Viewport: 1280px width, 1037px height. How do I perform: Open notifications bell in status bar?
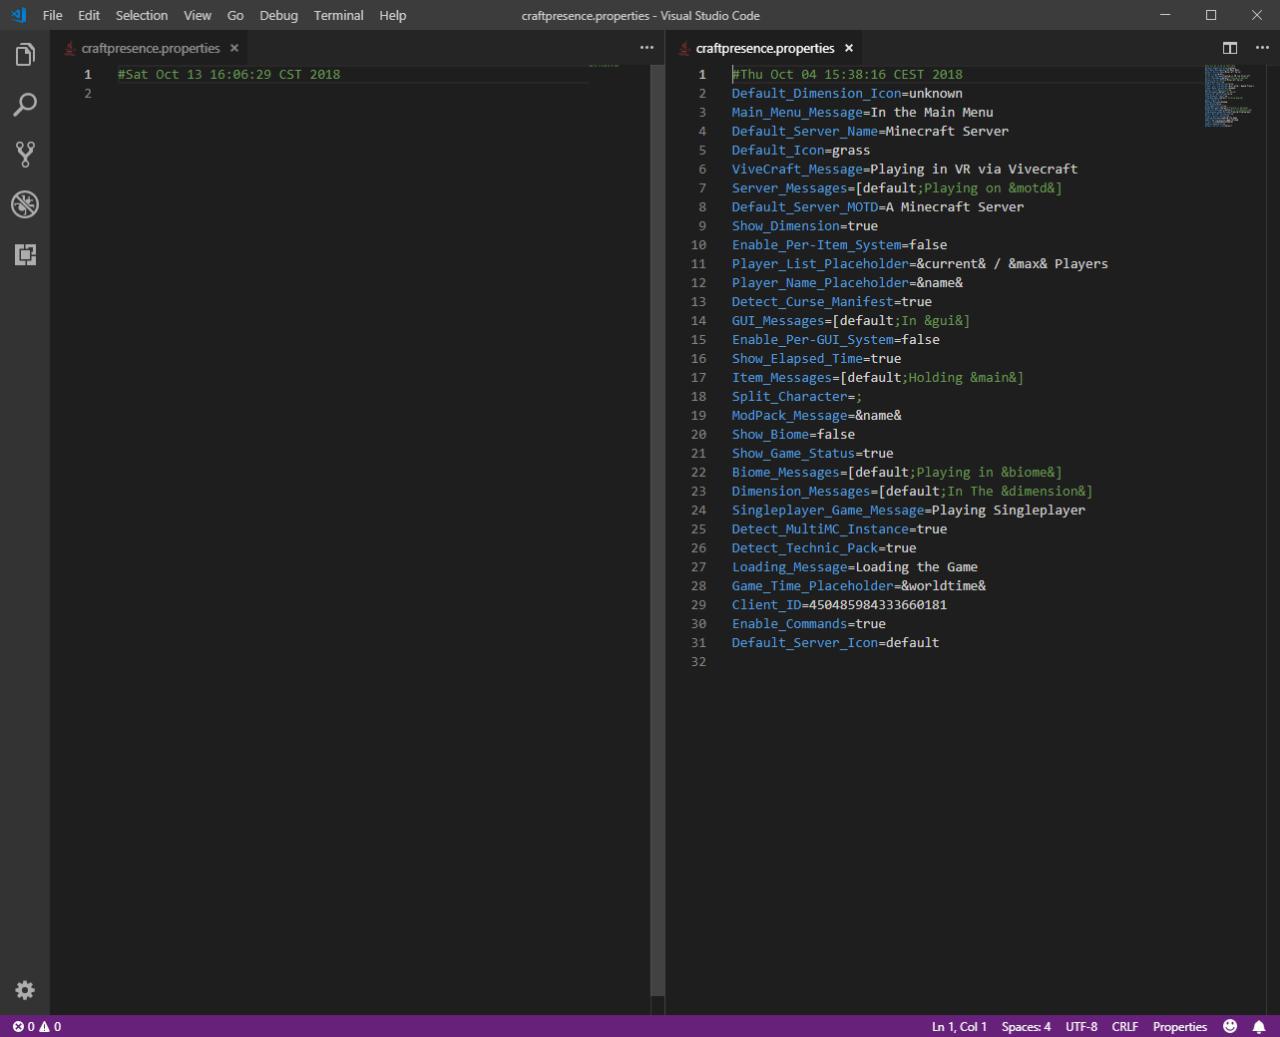pos(1258,1026)
